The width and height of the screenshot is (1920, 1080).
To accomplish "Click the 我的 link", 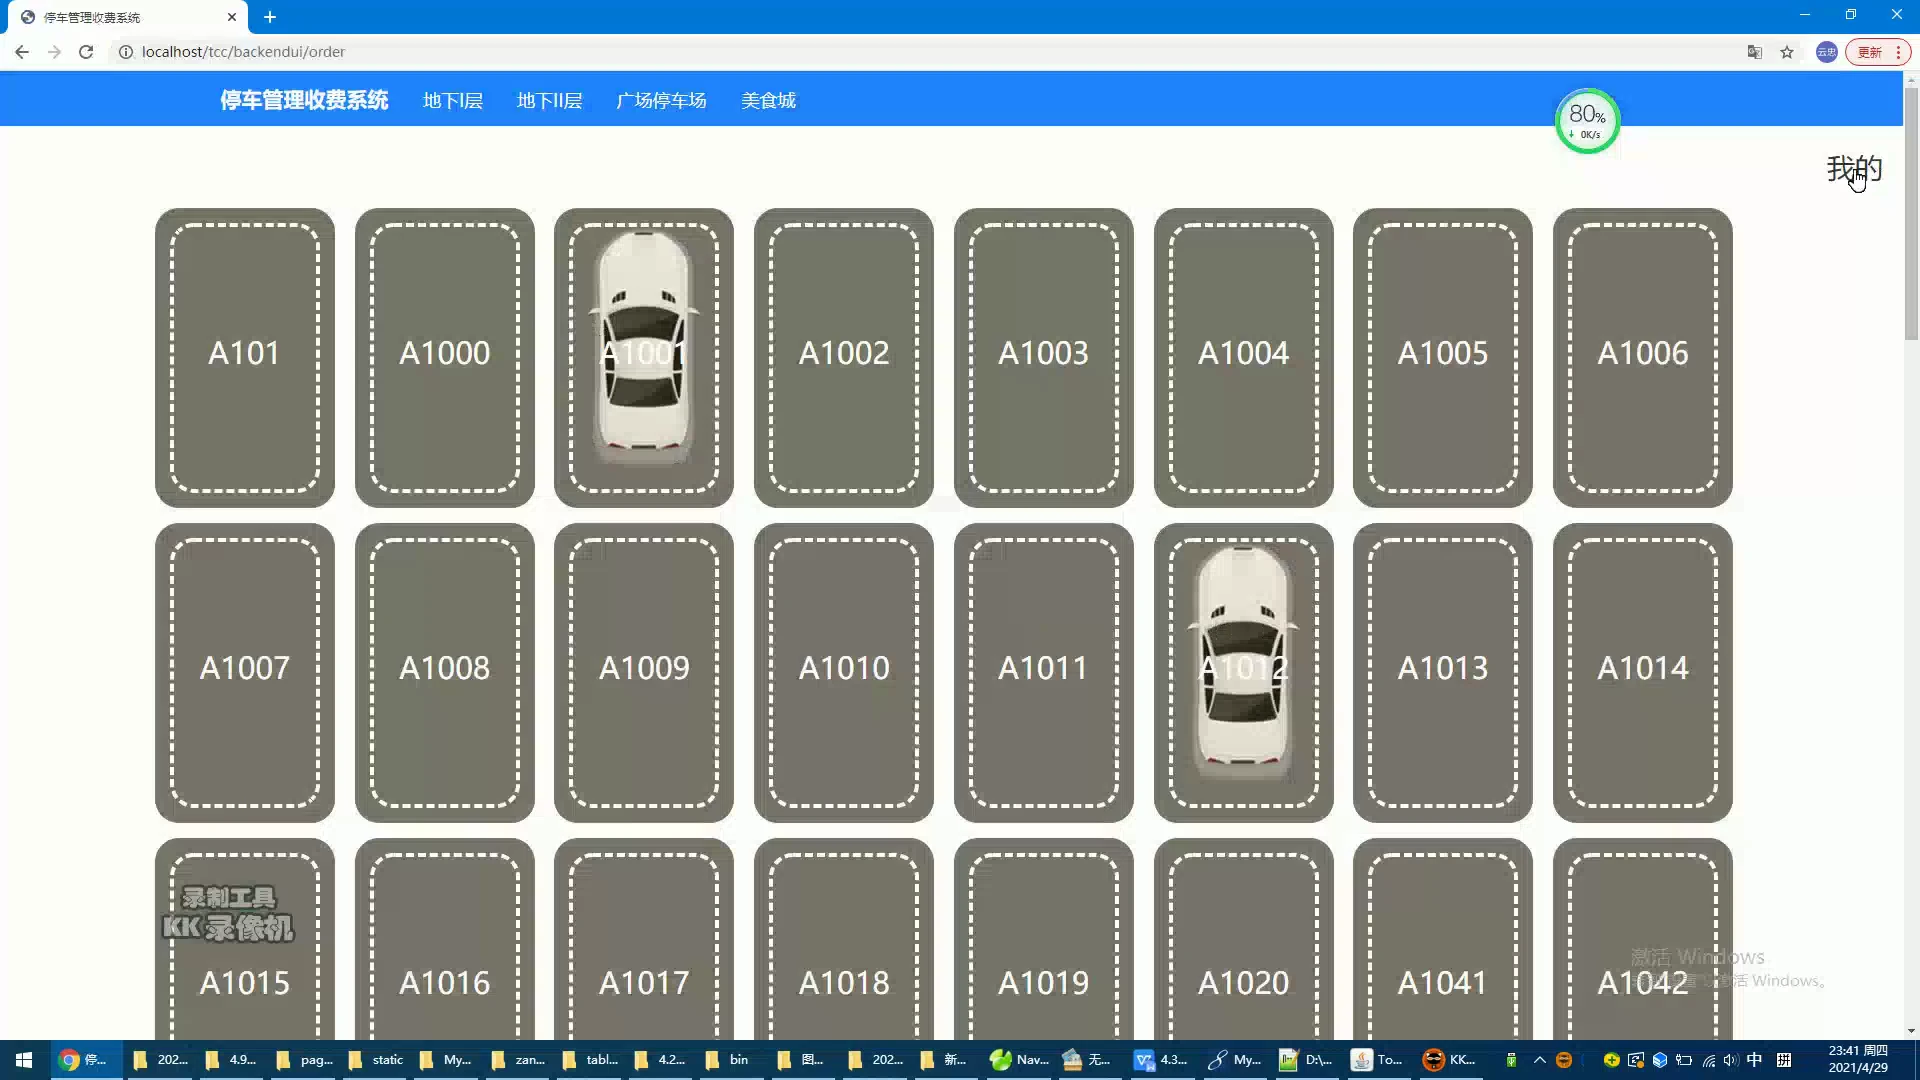I will click(1853, 169).
